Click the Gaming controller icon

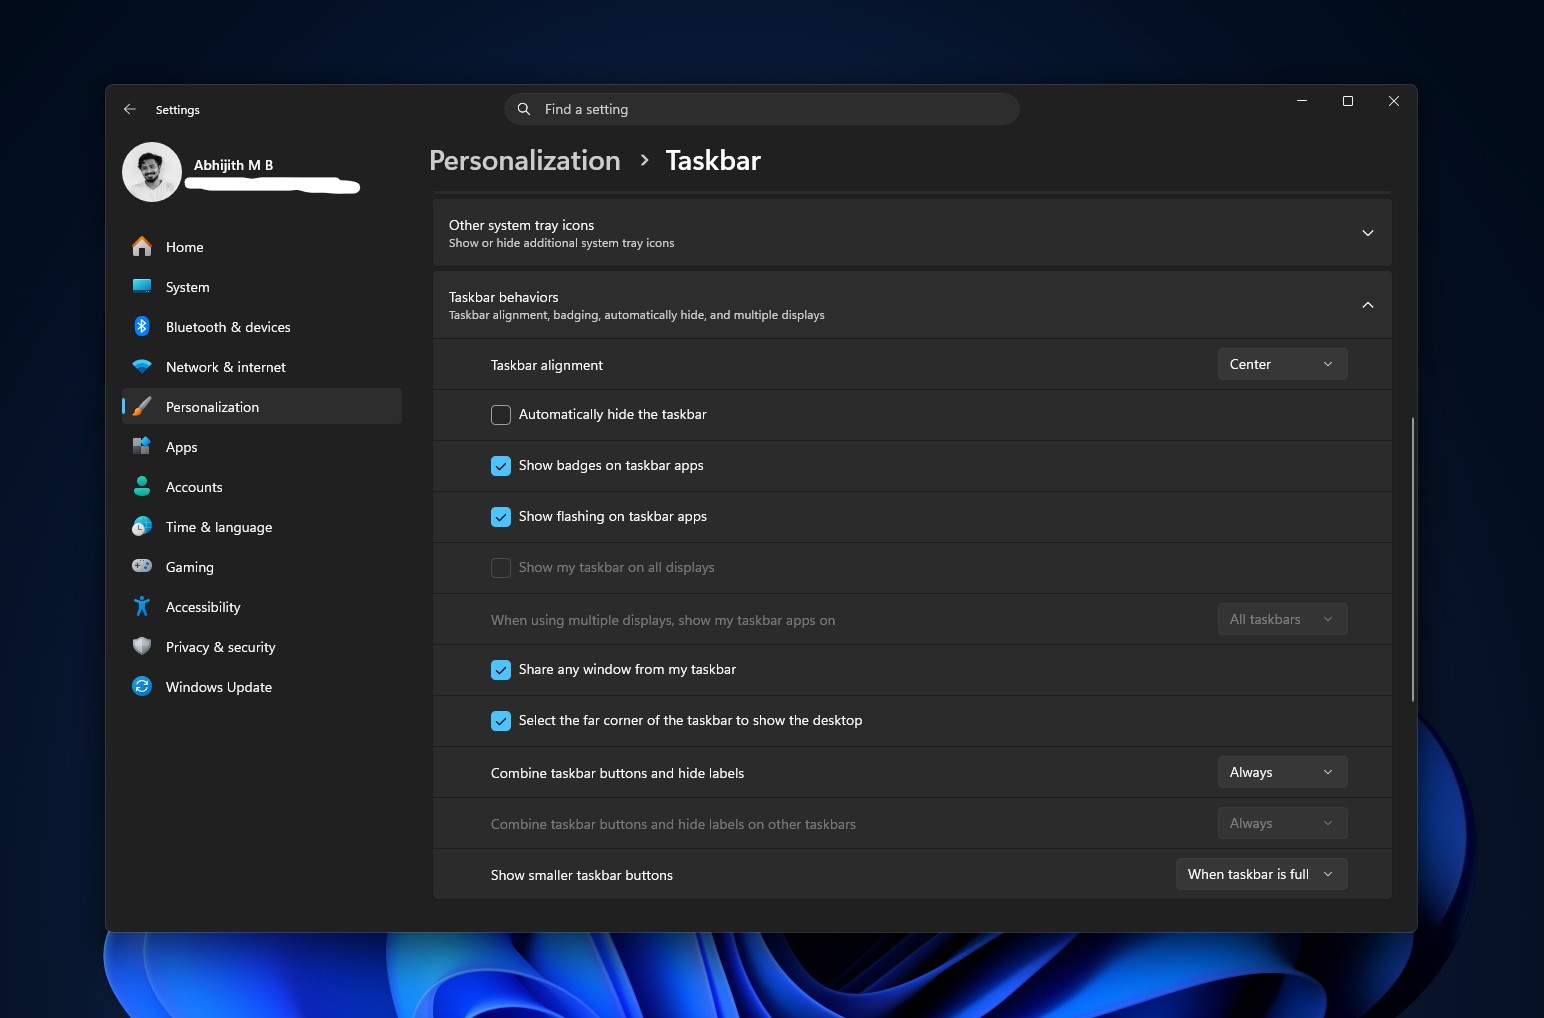142,566
